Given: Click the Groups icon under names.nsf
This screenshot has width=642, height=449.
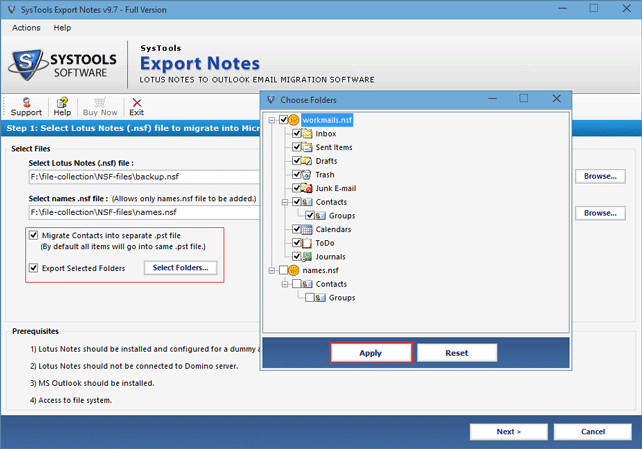Looking at the screenshot, I should (x=321, y=298).
